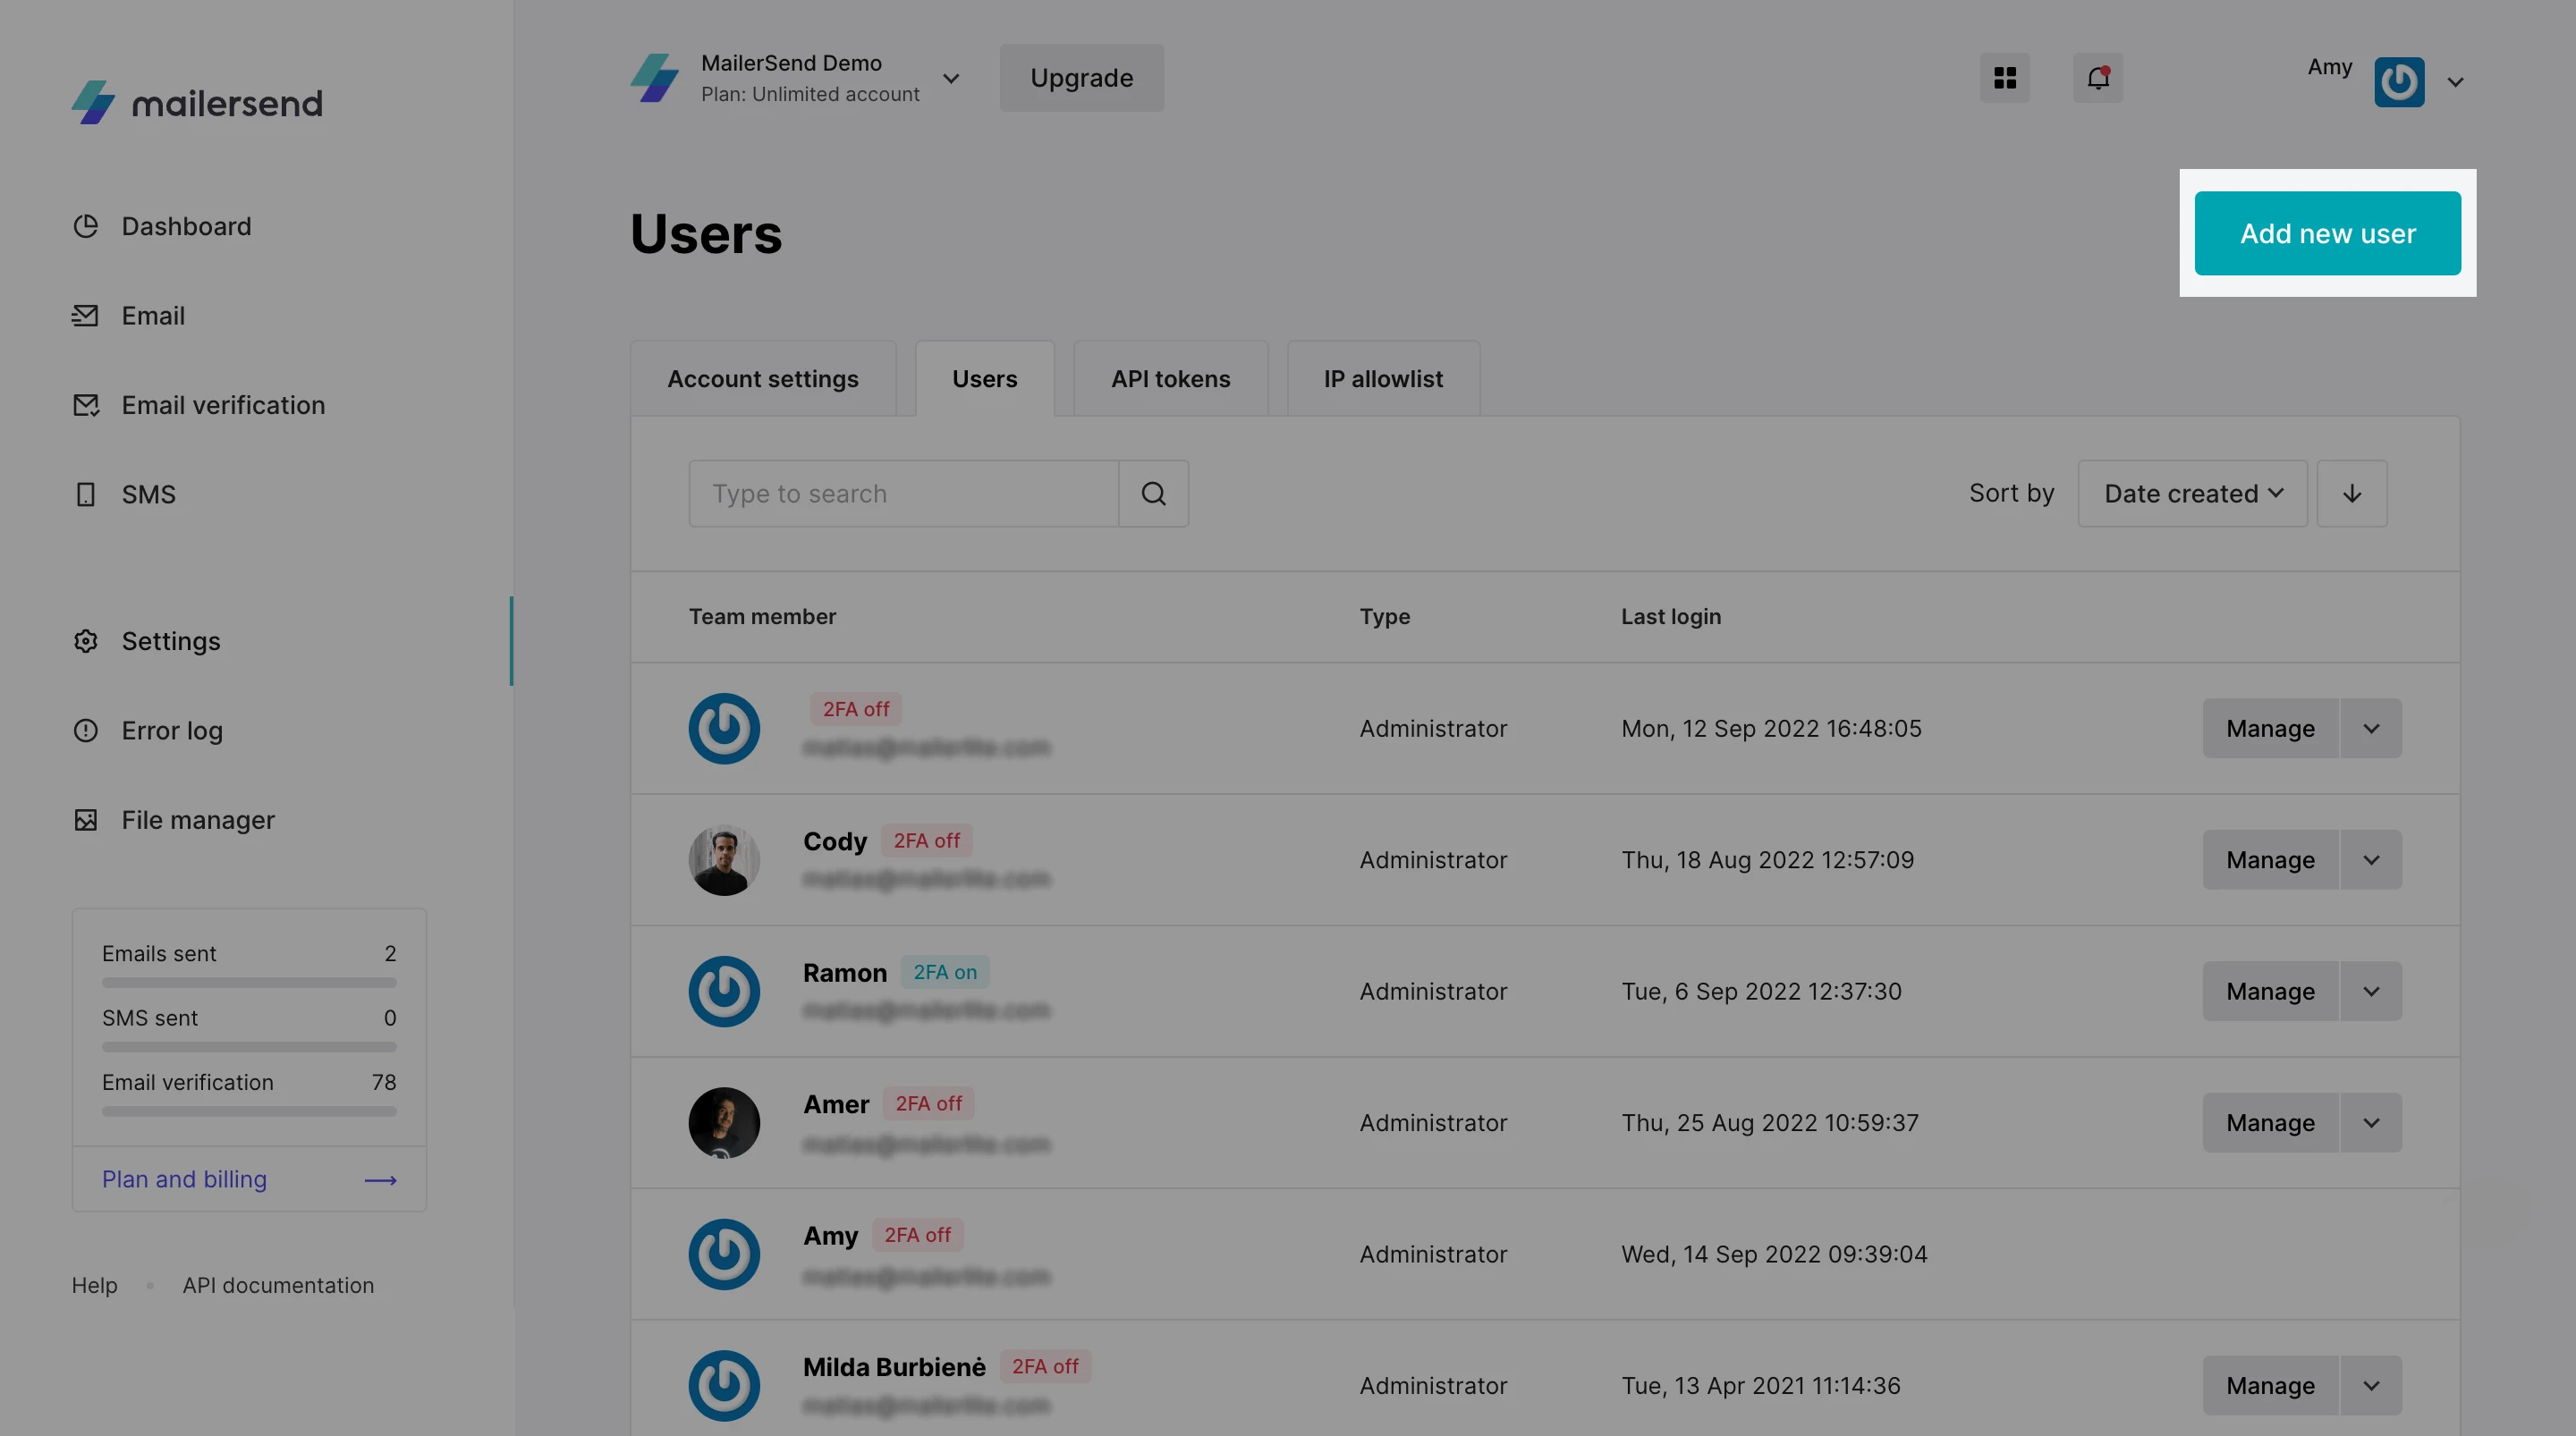Open the Date created sort dropdown
The height and width of the screenshot is (1436, 2576).
(x=2192, y=494)
